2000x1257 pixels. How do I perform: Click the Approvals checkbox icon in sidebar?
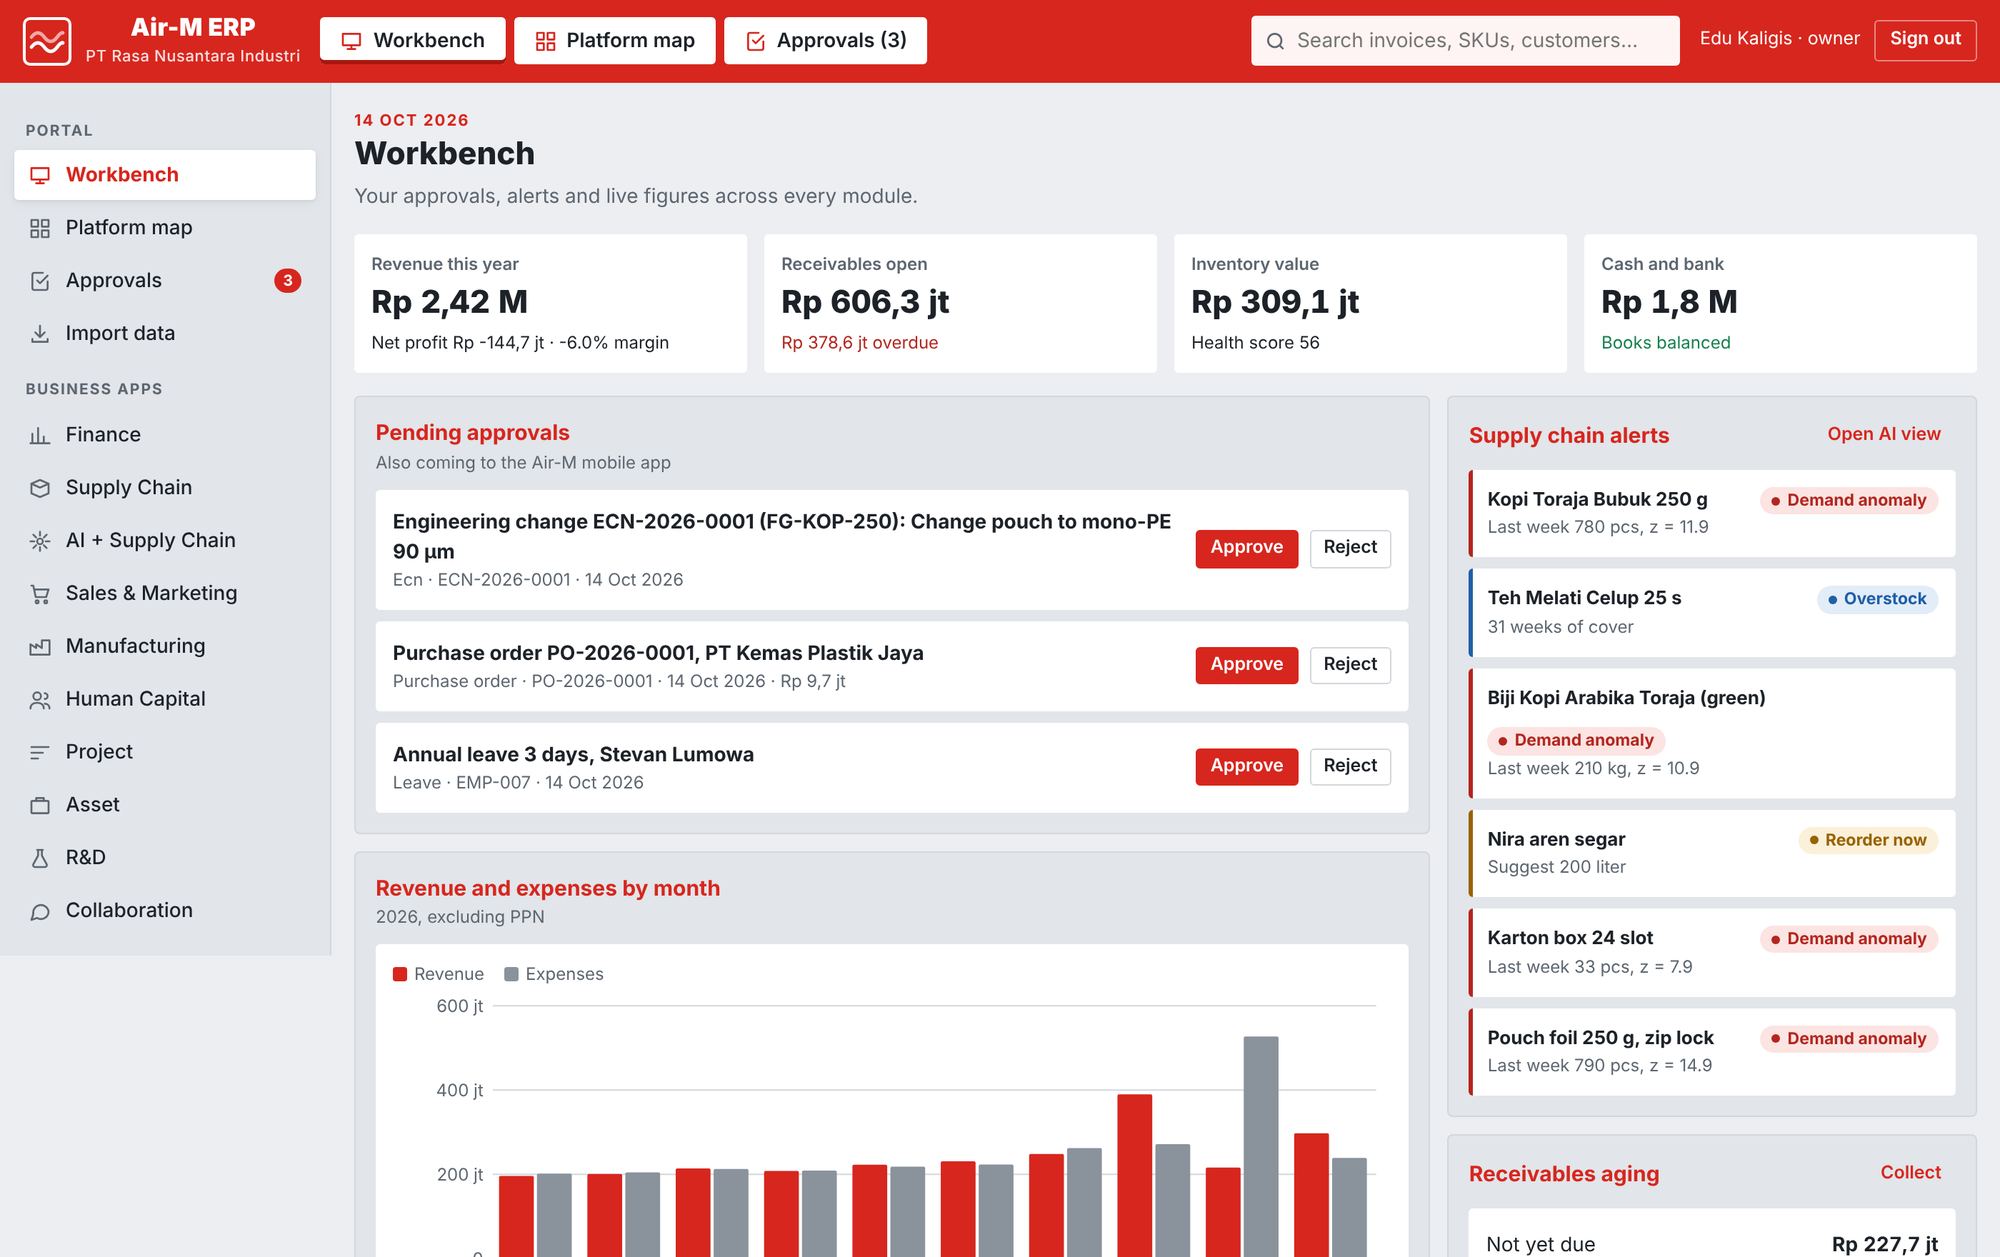pos(40,281)
